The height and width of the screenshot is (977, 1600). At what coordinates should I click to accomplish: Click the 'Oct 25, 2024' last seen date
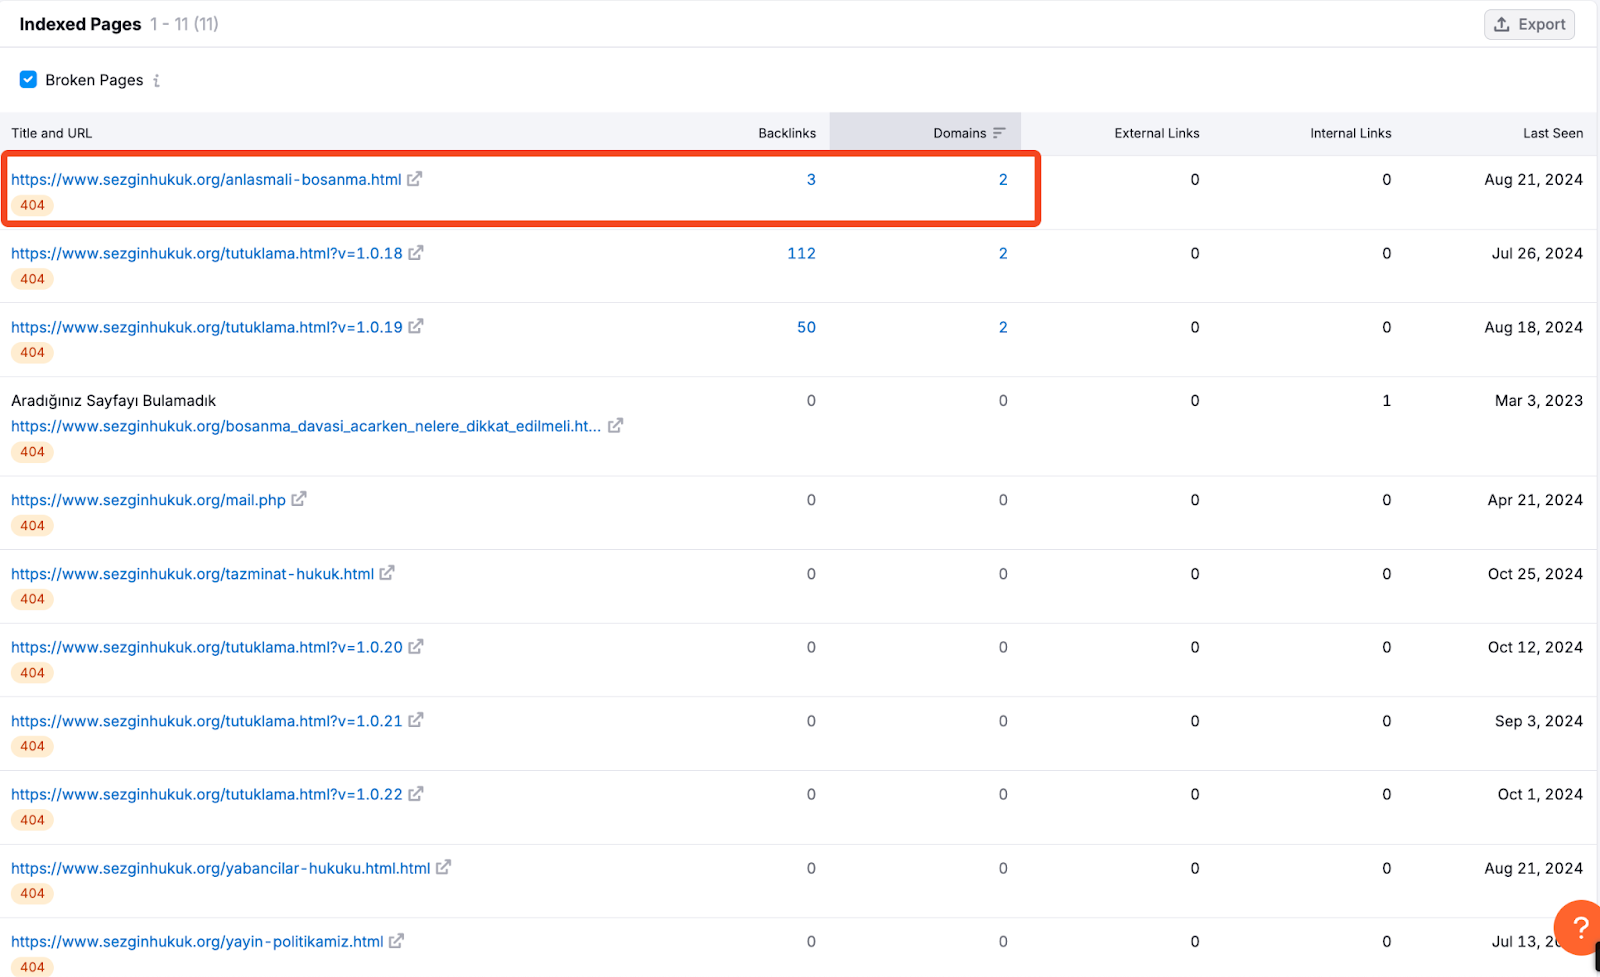click(x=1535, y=574)
